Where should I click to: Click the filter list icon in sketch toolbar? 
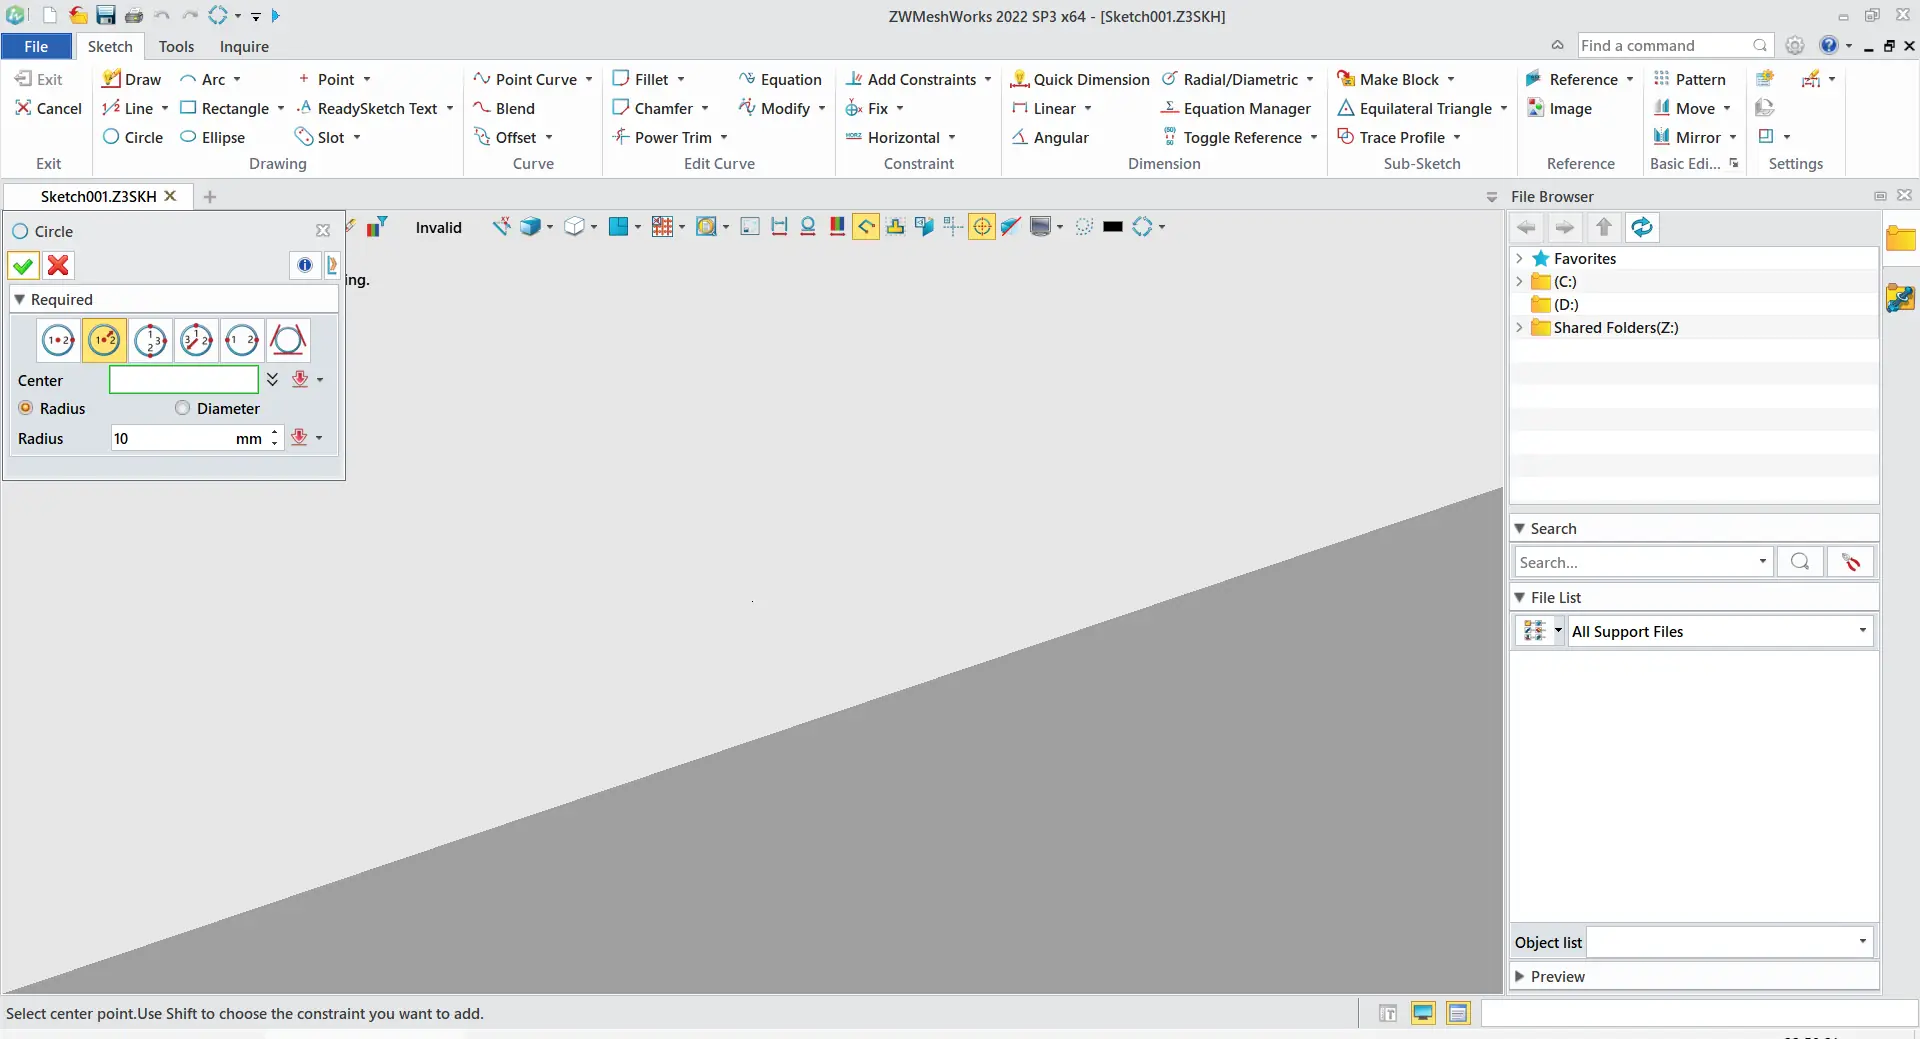tap(377, 227)
